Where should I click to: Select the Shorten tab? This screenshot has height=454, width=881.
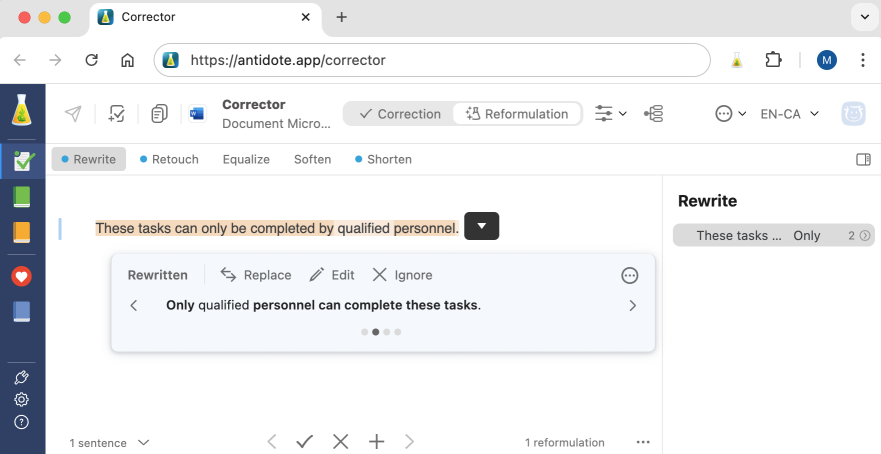[x=383, y=160]
